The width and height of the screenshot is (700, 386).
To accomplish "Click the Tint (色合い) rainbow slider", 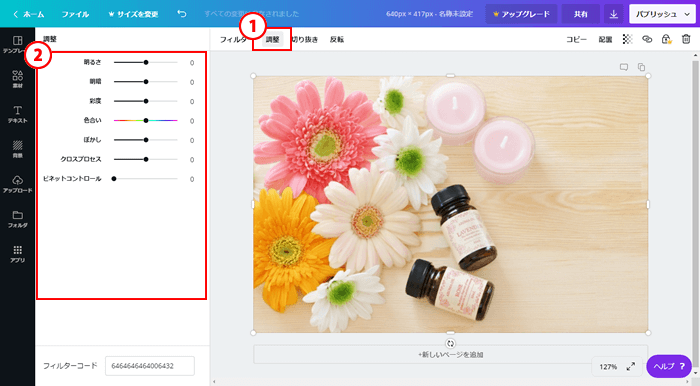I will [146, 120].
